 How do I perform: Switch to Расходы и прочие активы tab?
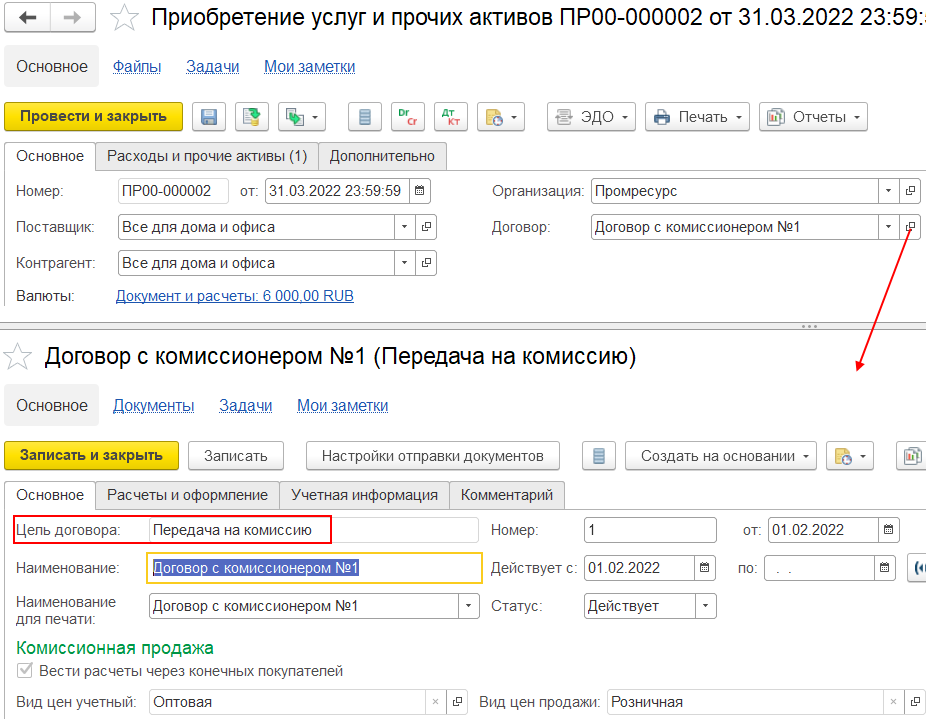(207, 157)
